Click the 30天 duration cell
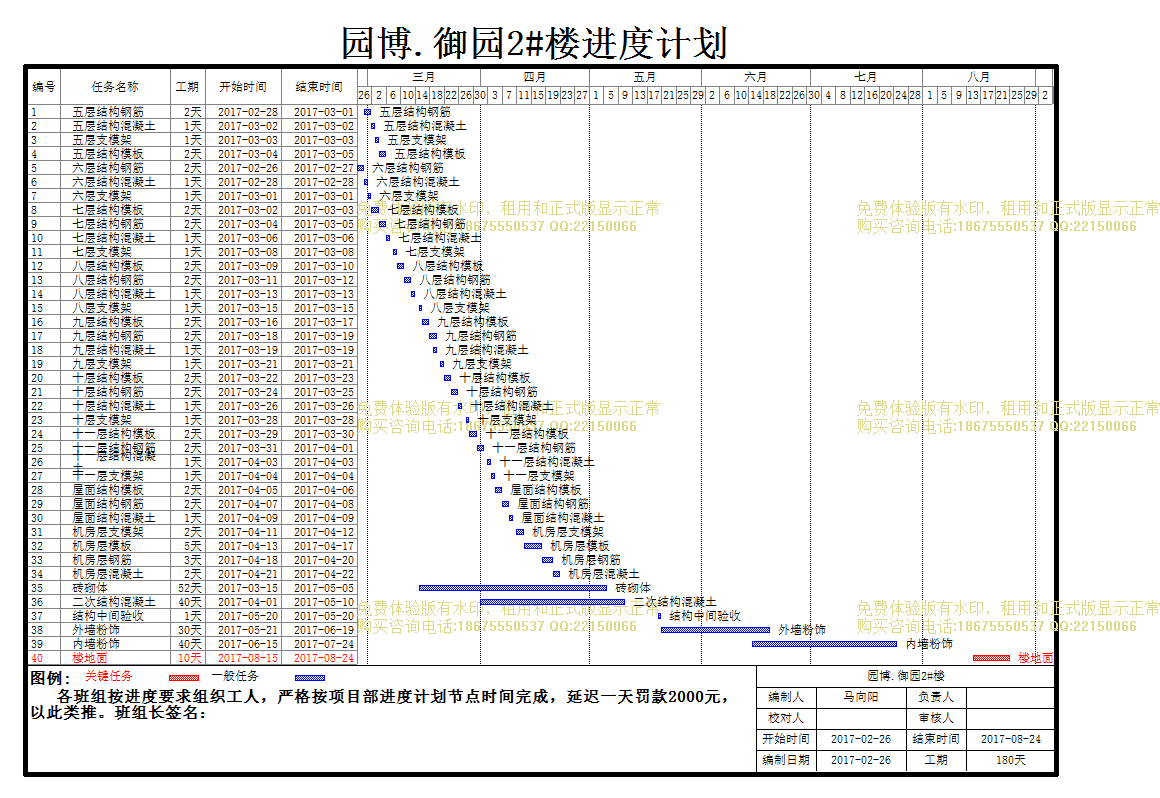 [190, 630]
